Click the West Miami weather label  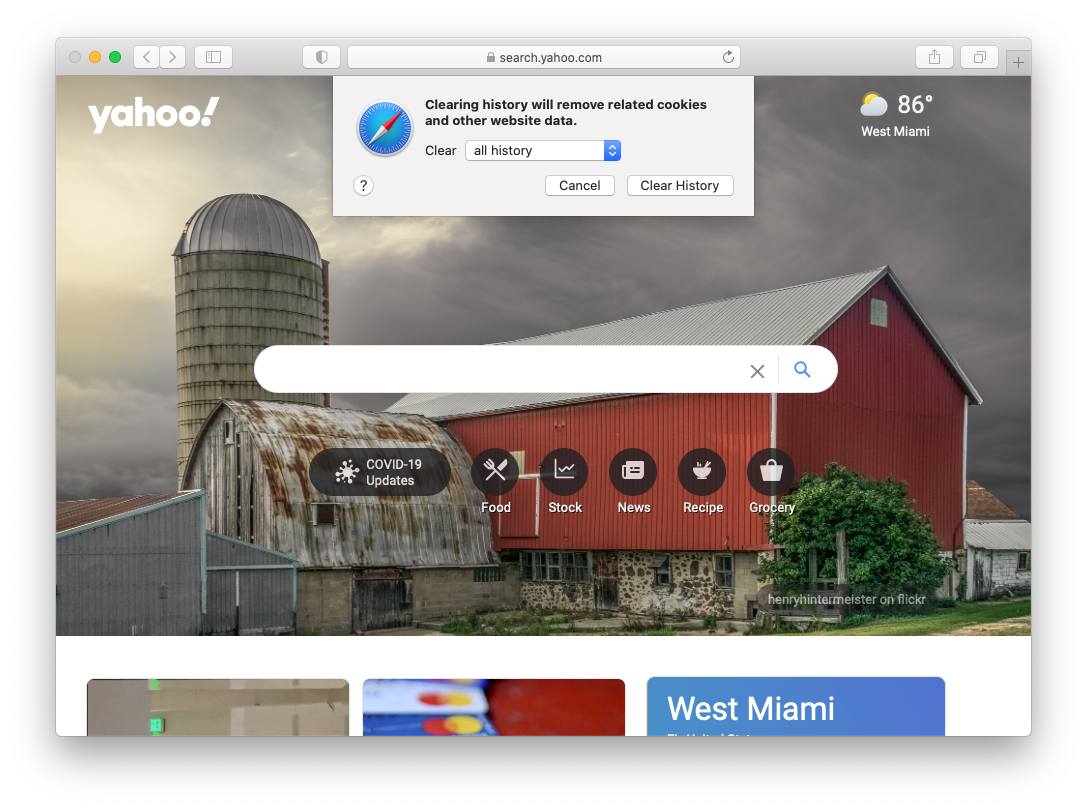coord(895,131)
